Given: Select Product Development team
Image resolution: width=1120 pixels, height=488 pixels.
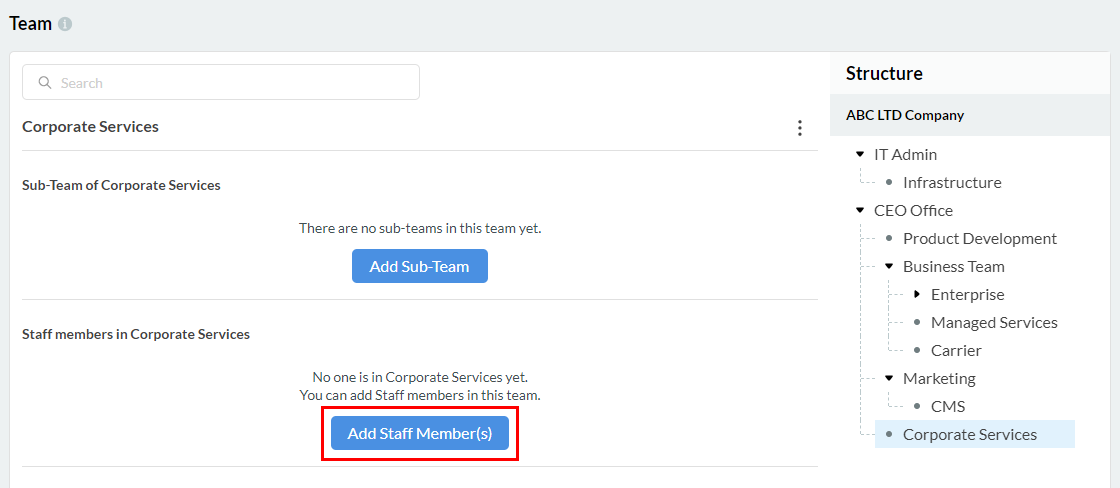Looking at the screenshot, I should pos(979,238).
